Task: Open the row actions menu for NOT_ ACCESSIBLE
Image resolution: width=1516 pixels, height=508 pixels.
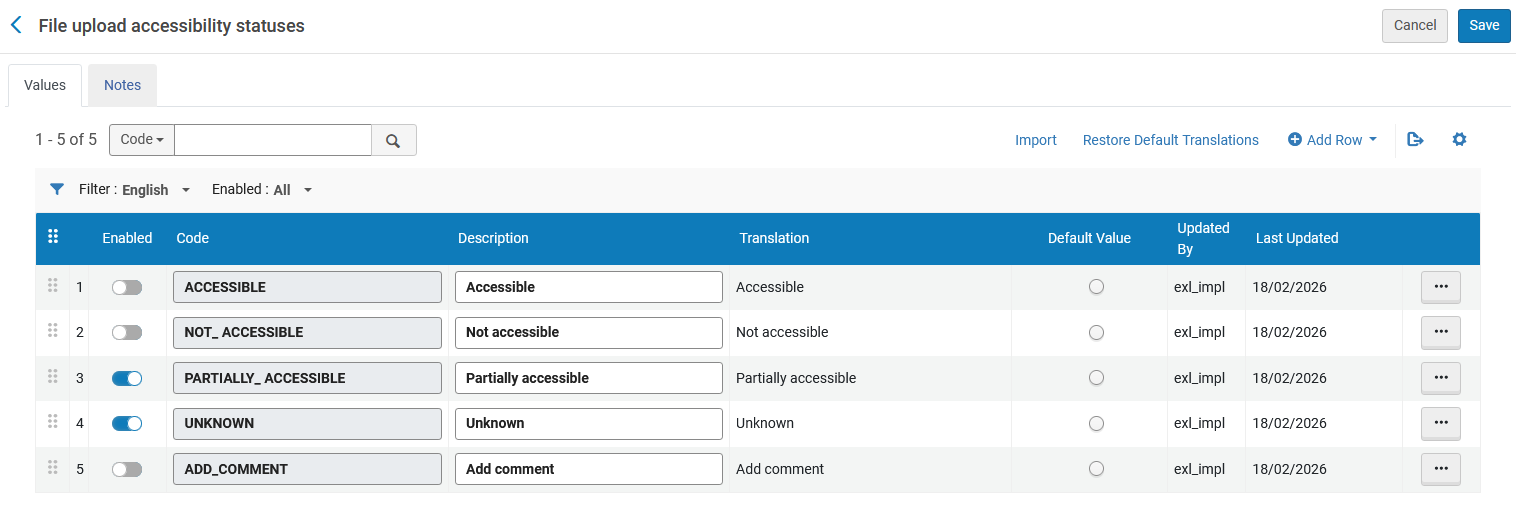Action: point(1441,332)
